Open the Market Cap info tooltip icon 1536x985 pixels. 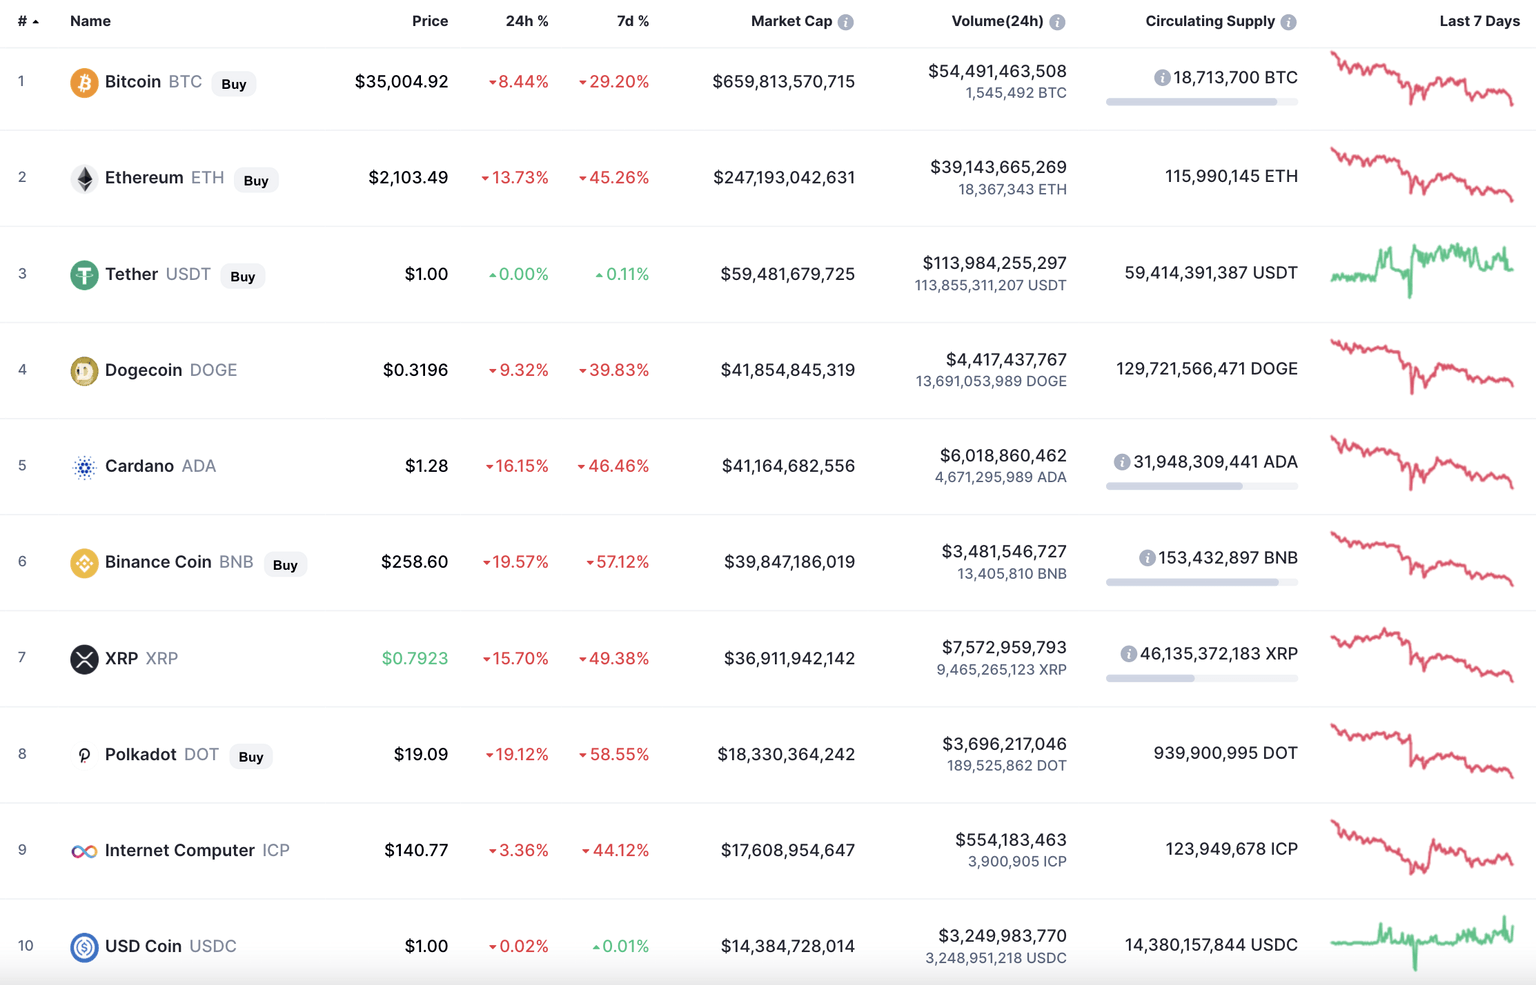(x=846, y=22)
